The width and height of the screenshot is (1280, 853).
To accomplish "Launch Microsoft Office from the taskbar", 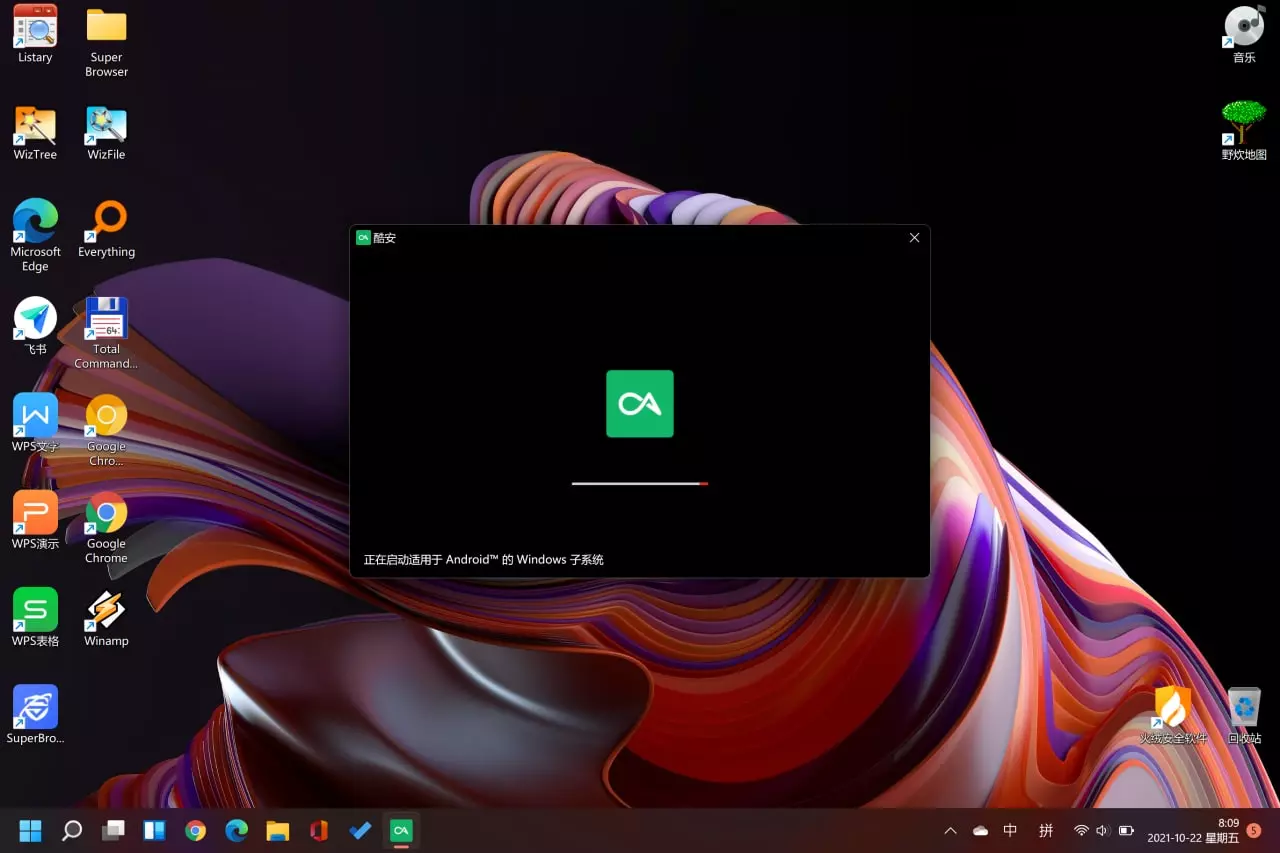I will (x=318, y=830).
